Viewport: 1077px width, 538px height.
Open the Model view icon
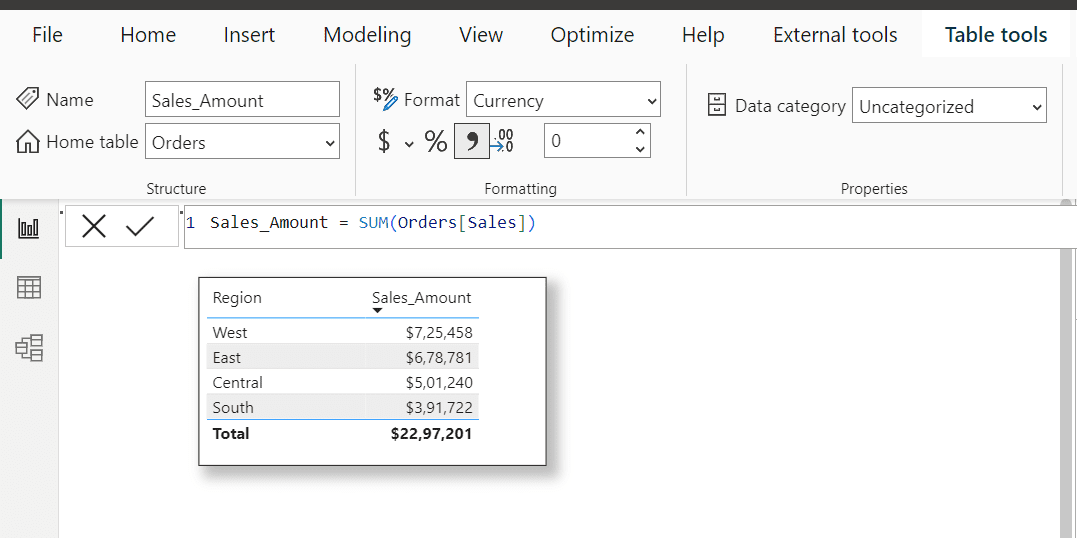coord(29,347)
